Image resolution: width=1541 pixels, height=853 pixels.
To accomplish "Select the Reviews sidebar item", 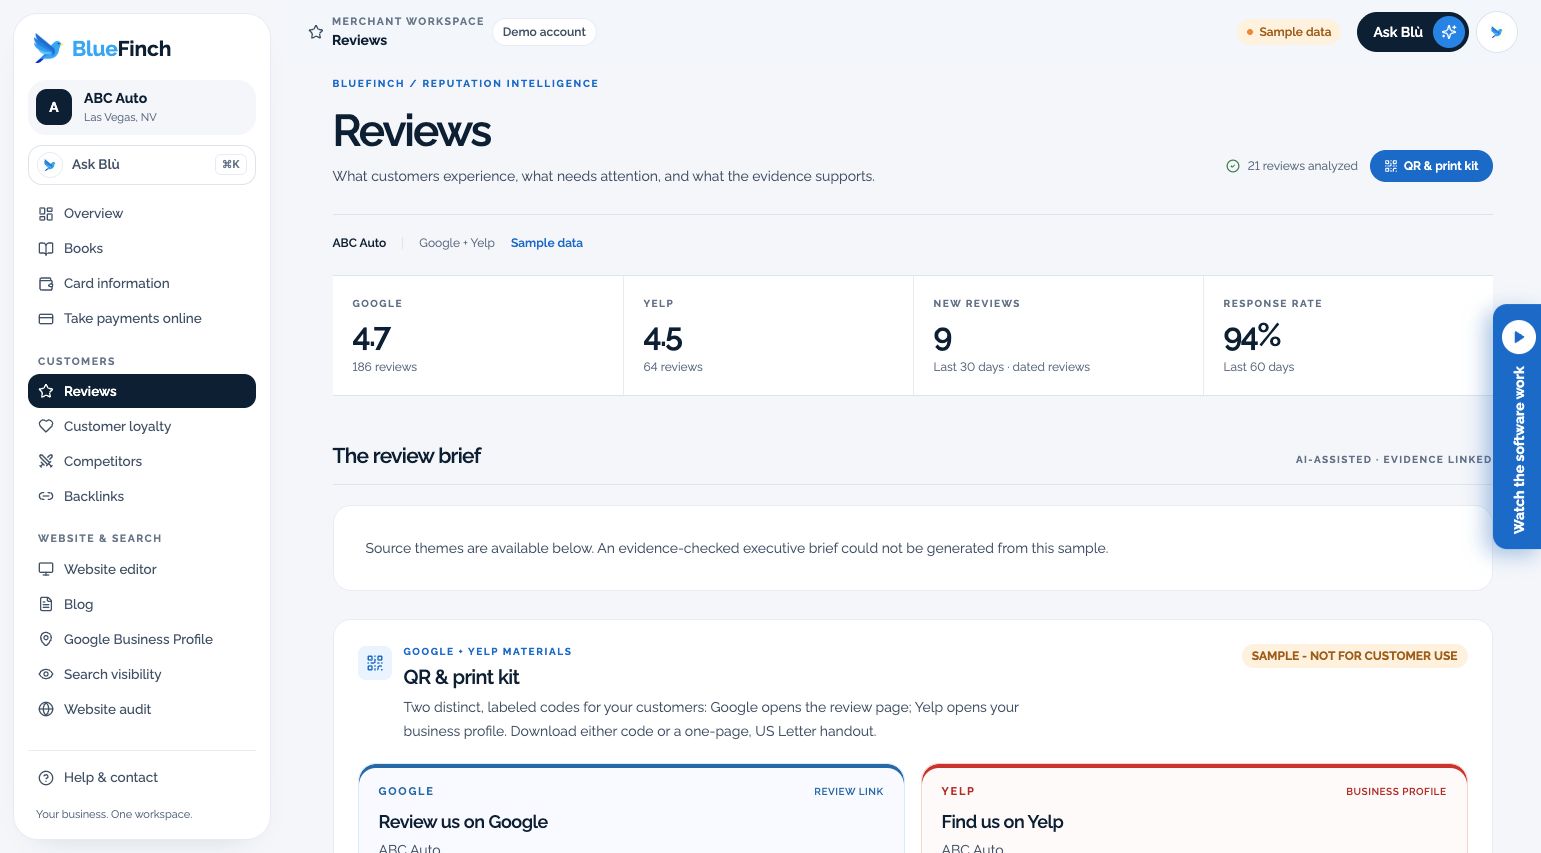I will coord(142,391).
